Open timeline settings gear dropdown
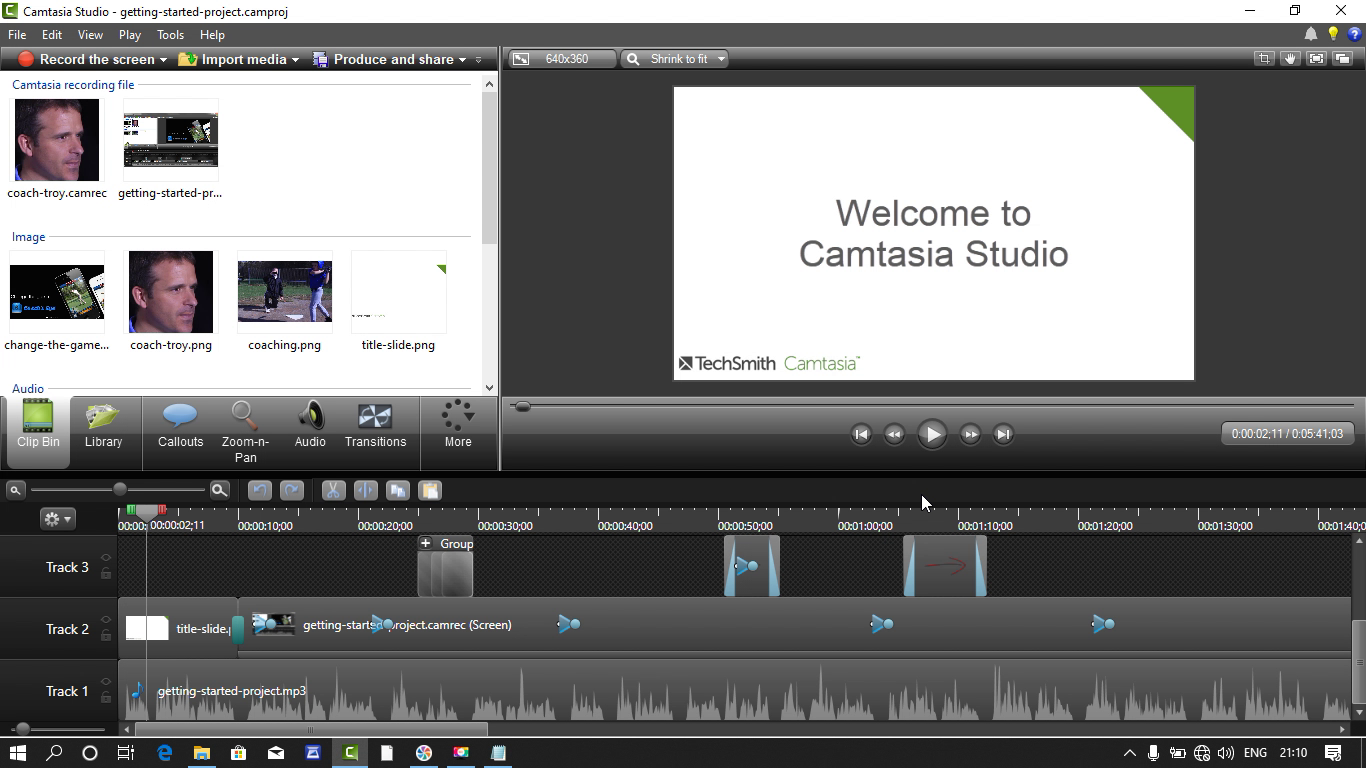 coord(57,519)
